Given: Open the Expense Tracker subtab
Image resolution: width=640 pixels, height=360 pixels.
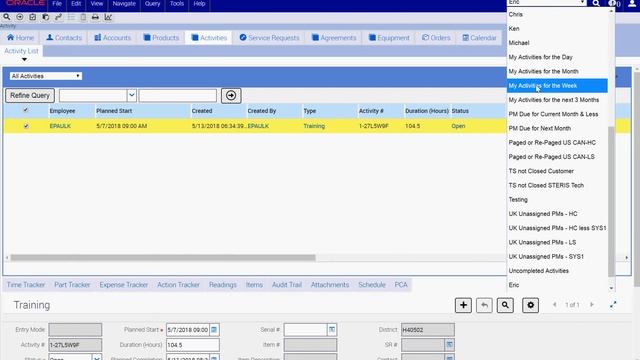Looking at the screenshot, I should tap(124, 284).
